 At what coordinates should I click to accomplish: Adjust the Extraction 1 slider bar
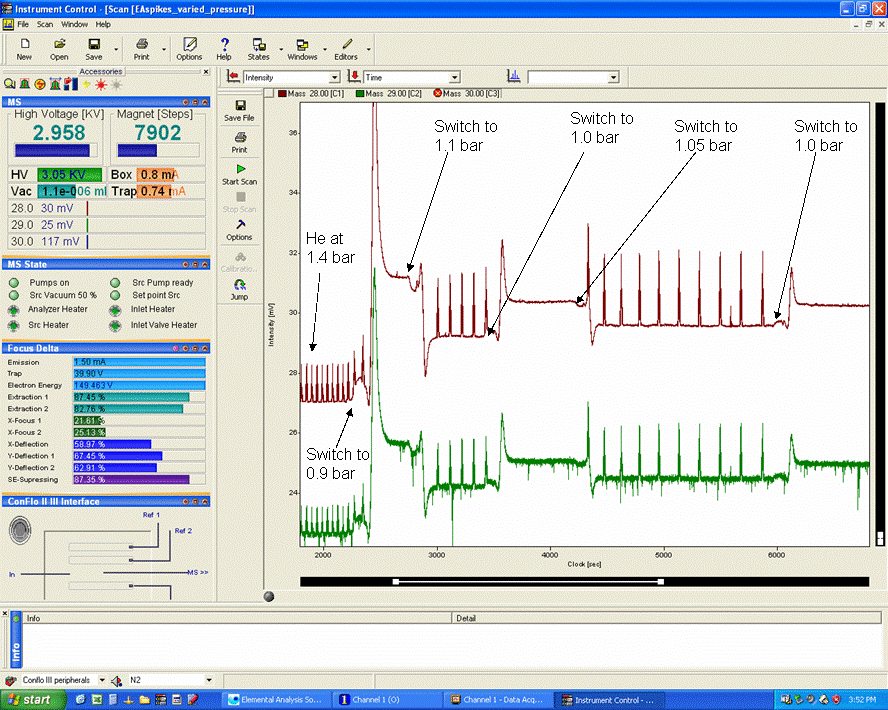pyautogui.click(x=139, y=397)
